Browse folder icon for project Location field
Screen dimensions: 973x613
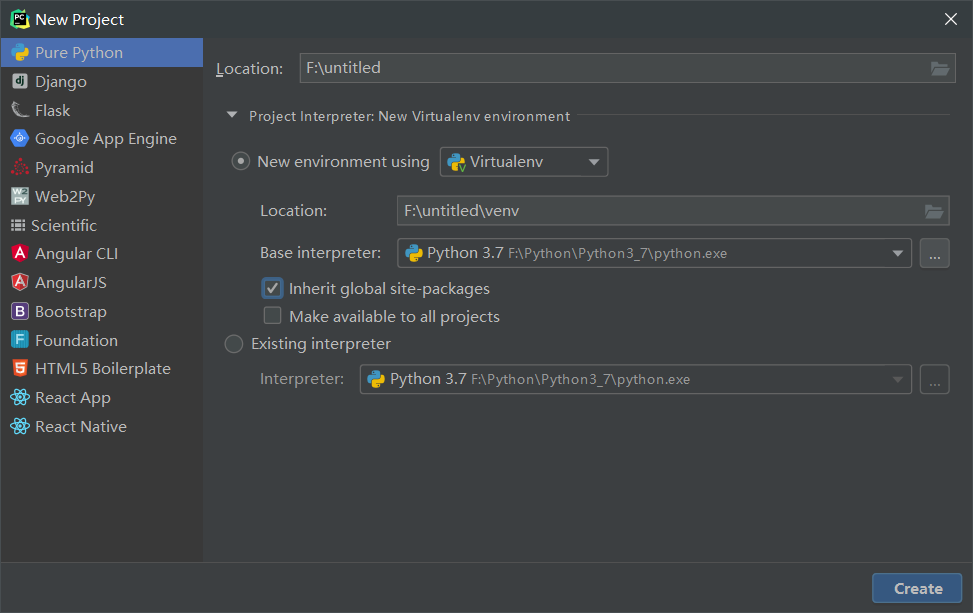(x=939, y=68)
